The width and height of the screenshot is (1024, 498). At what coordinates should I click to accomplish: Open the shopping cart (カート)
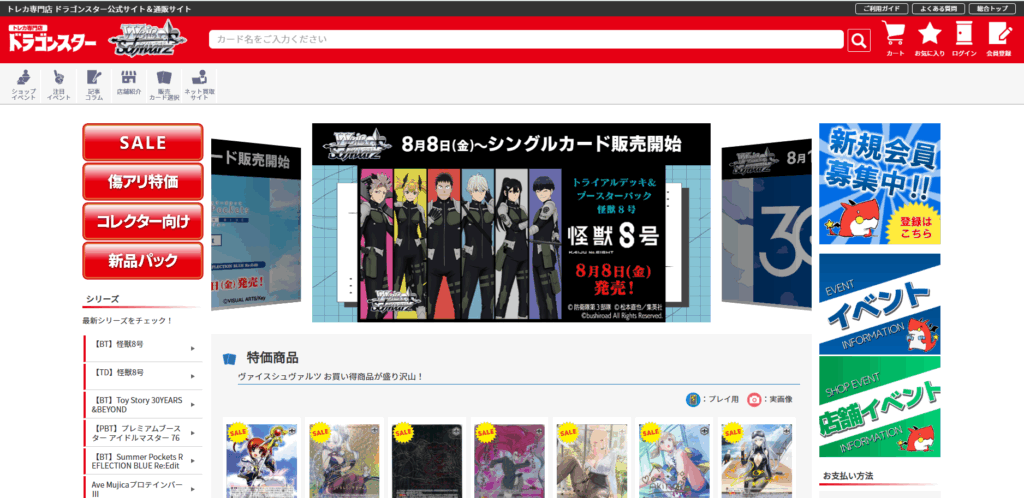pyautogui.click(x=895, y=38)
